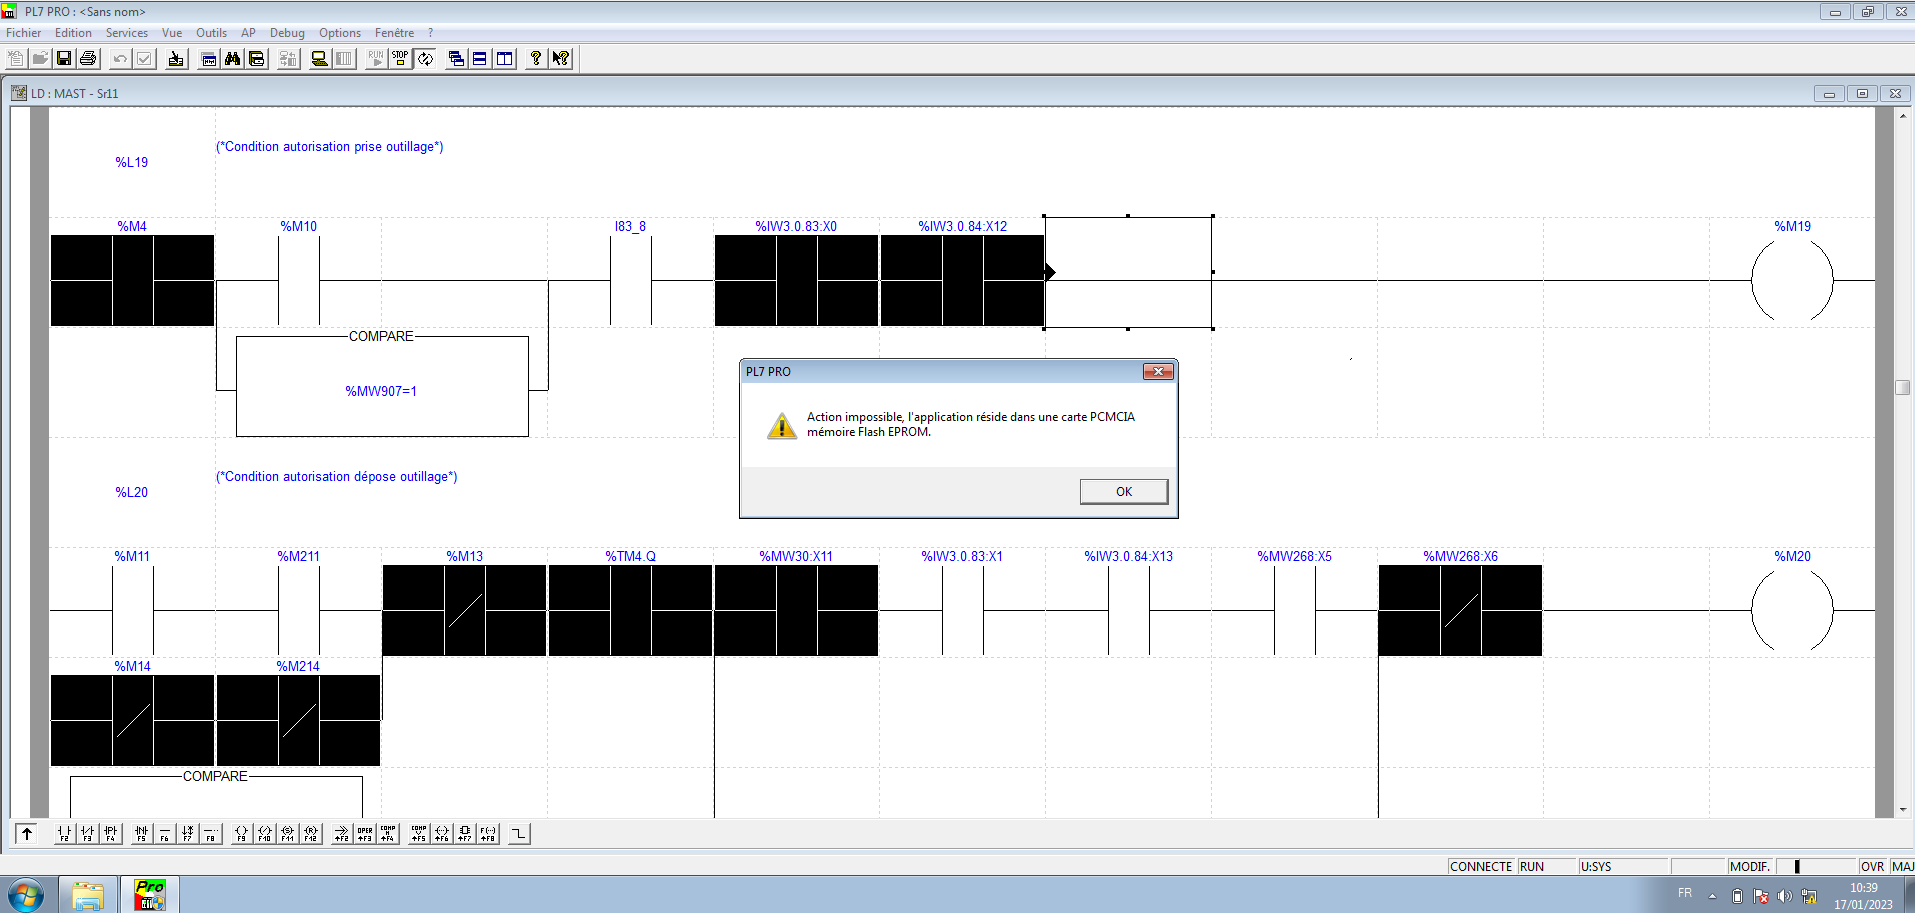Open Windows Explorer from taskbar
Screen dimensions: 1915x913
[88, 894]
